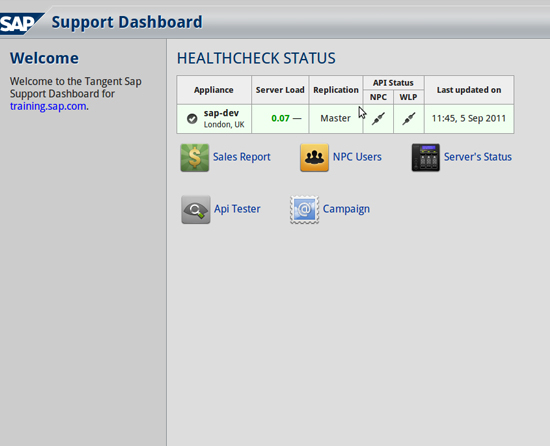Click the NPC API plug status icon

pos(378,119)
